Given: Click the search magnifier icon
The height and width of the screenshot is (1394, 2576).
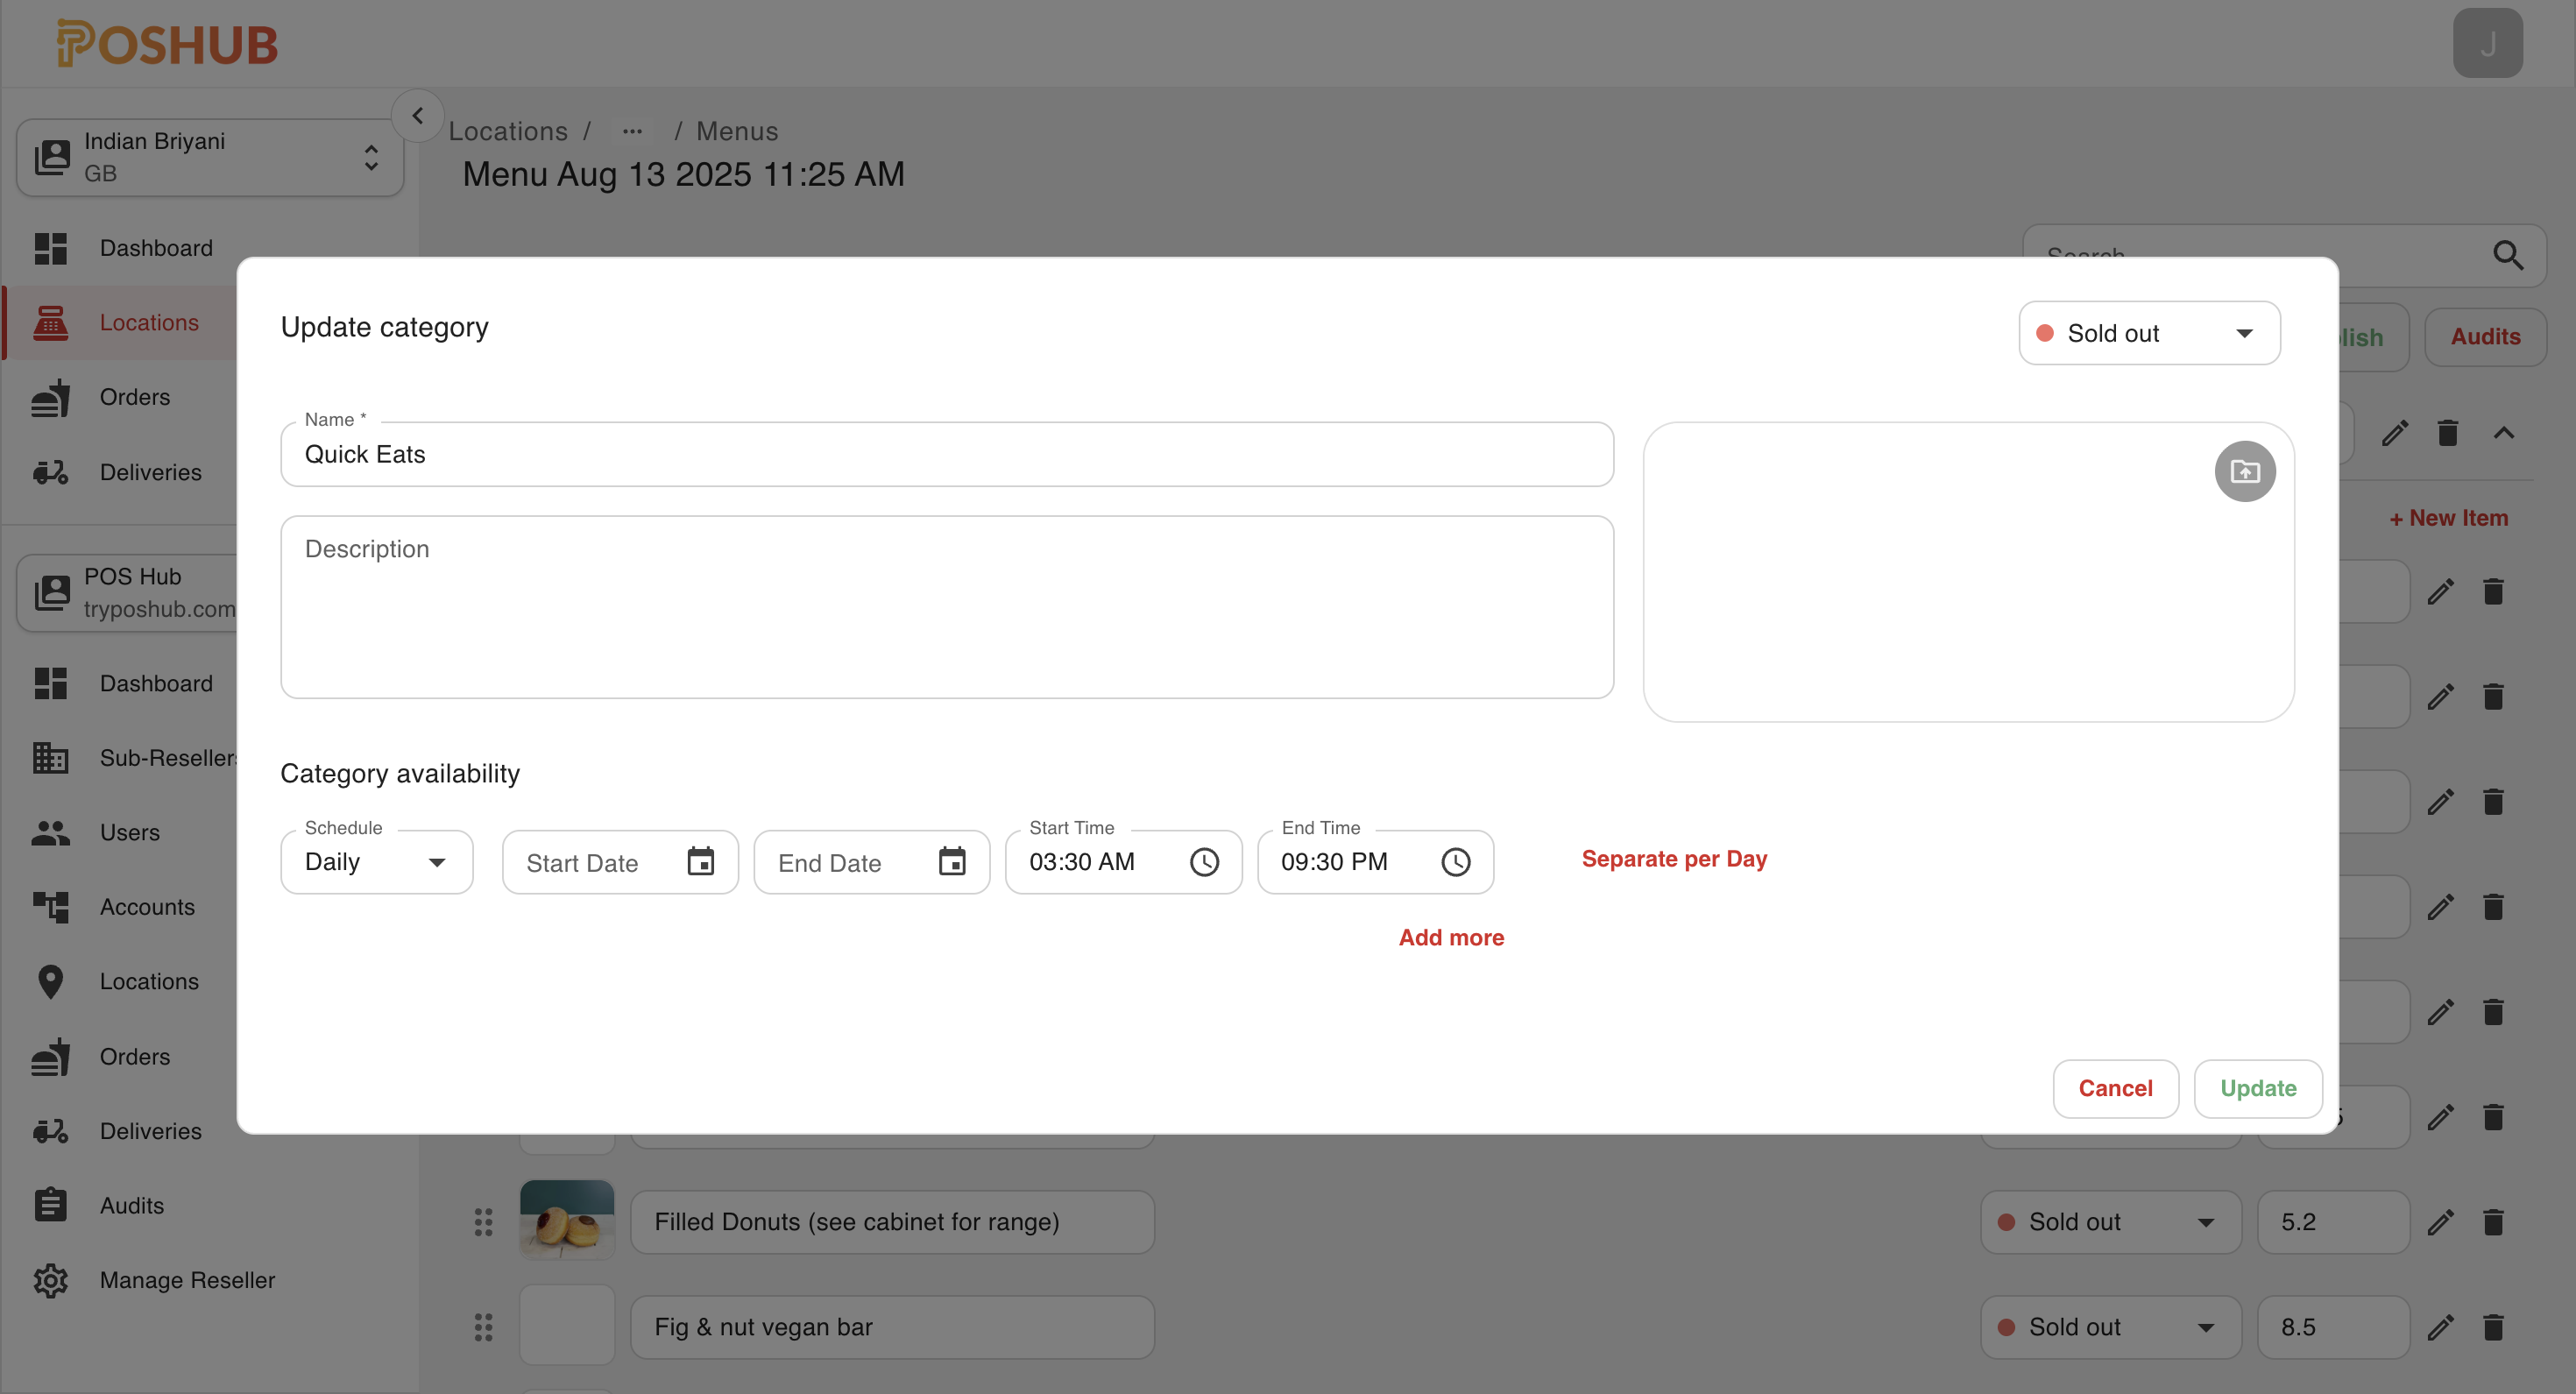Looking at the screenshot, I should tap(2507, 255).
